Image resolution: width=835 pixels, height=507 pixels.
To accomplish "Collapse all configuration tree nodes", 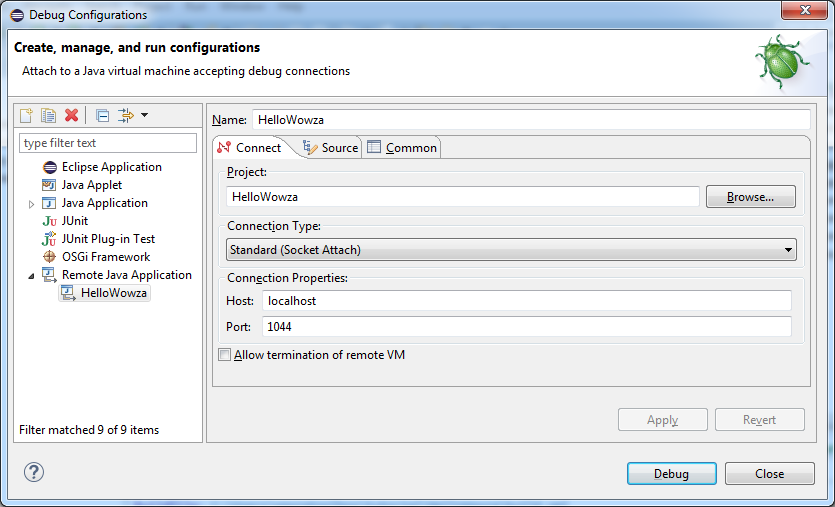I will pos(102,116).
